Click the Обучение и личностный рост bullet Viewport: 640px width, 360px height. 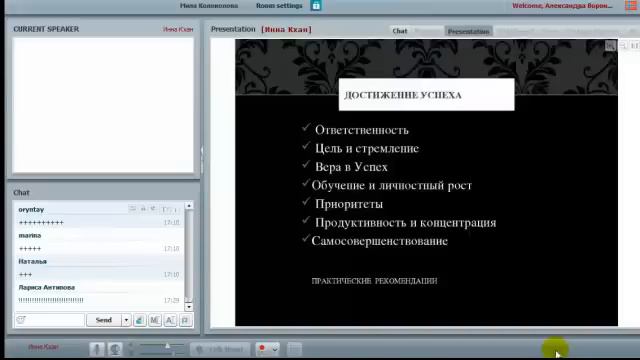click(x=391, y=186)
